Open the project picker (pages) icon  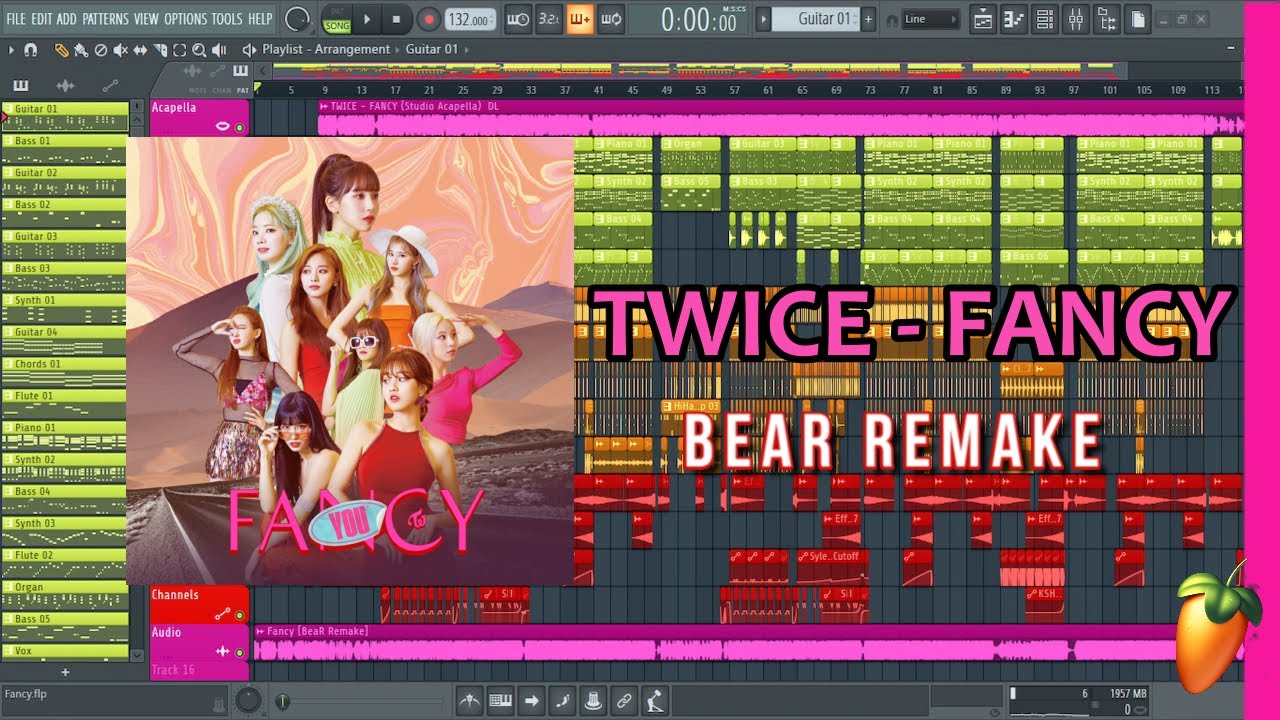[1138, 18]
